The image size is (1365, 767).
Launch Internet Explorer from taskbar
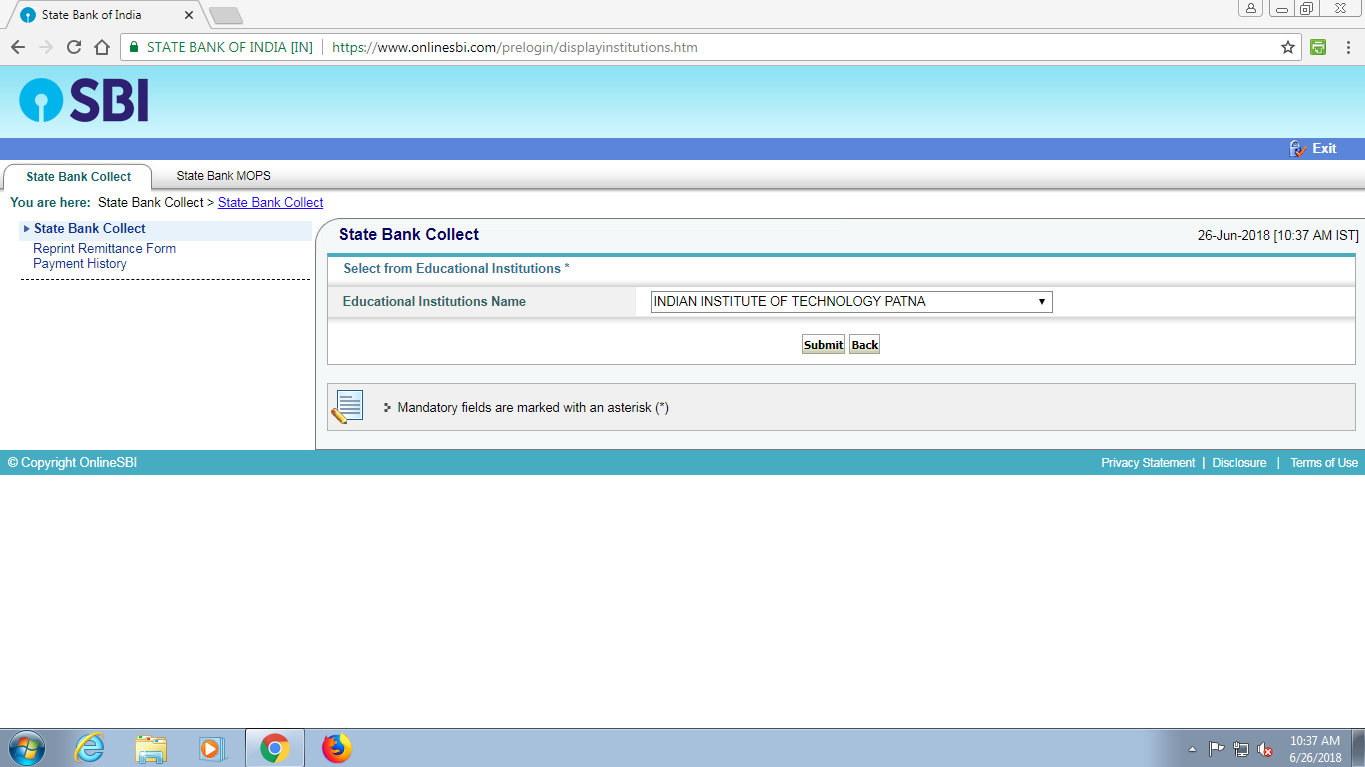(x=90, y=748)
